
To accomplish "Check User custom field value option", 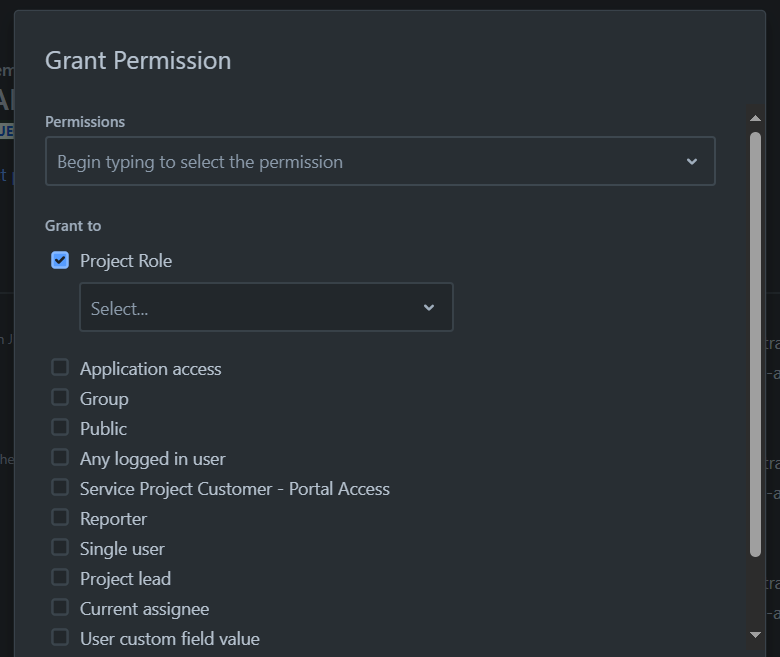I will click(60, 638).
